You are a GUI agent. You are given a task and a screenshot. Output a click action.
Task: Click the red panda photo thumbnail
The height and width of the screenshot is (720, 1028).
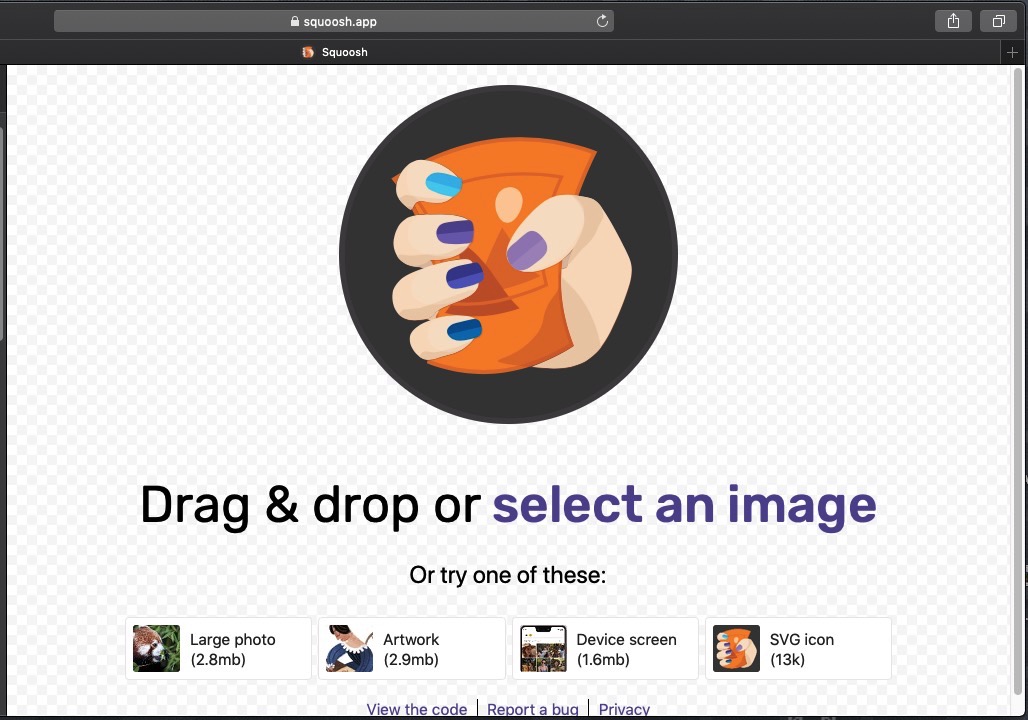tap(156, 649)
